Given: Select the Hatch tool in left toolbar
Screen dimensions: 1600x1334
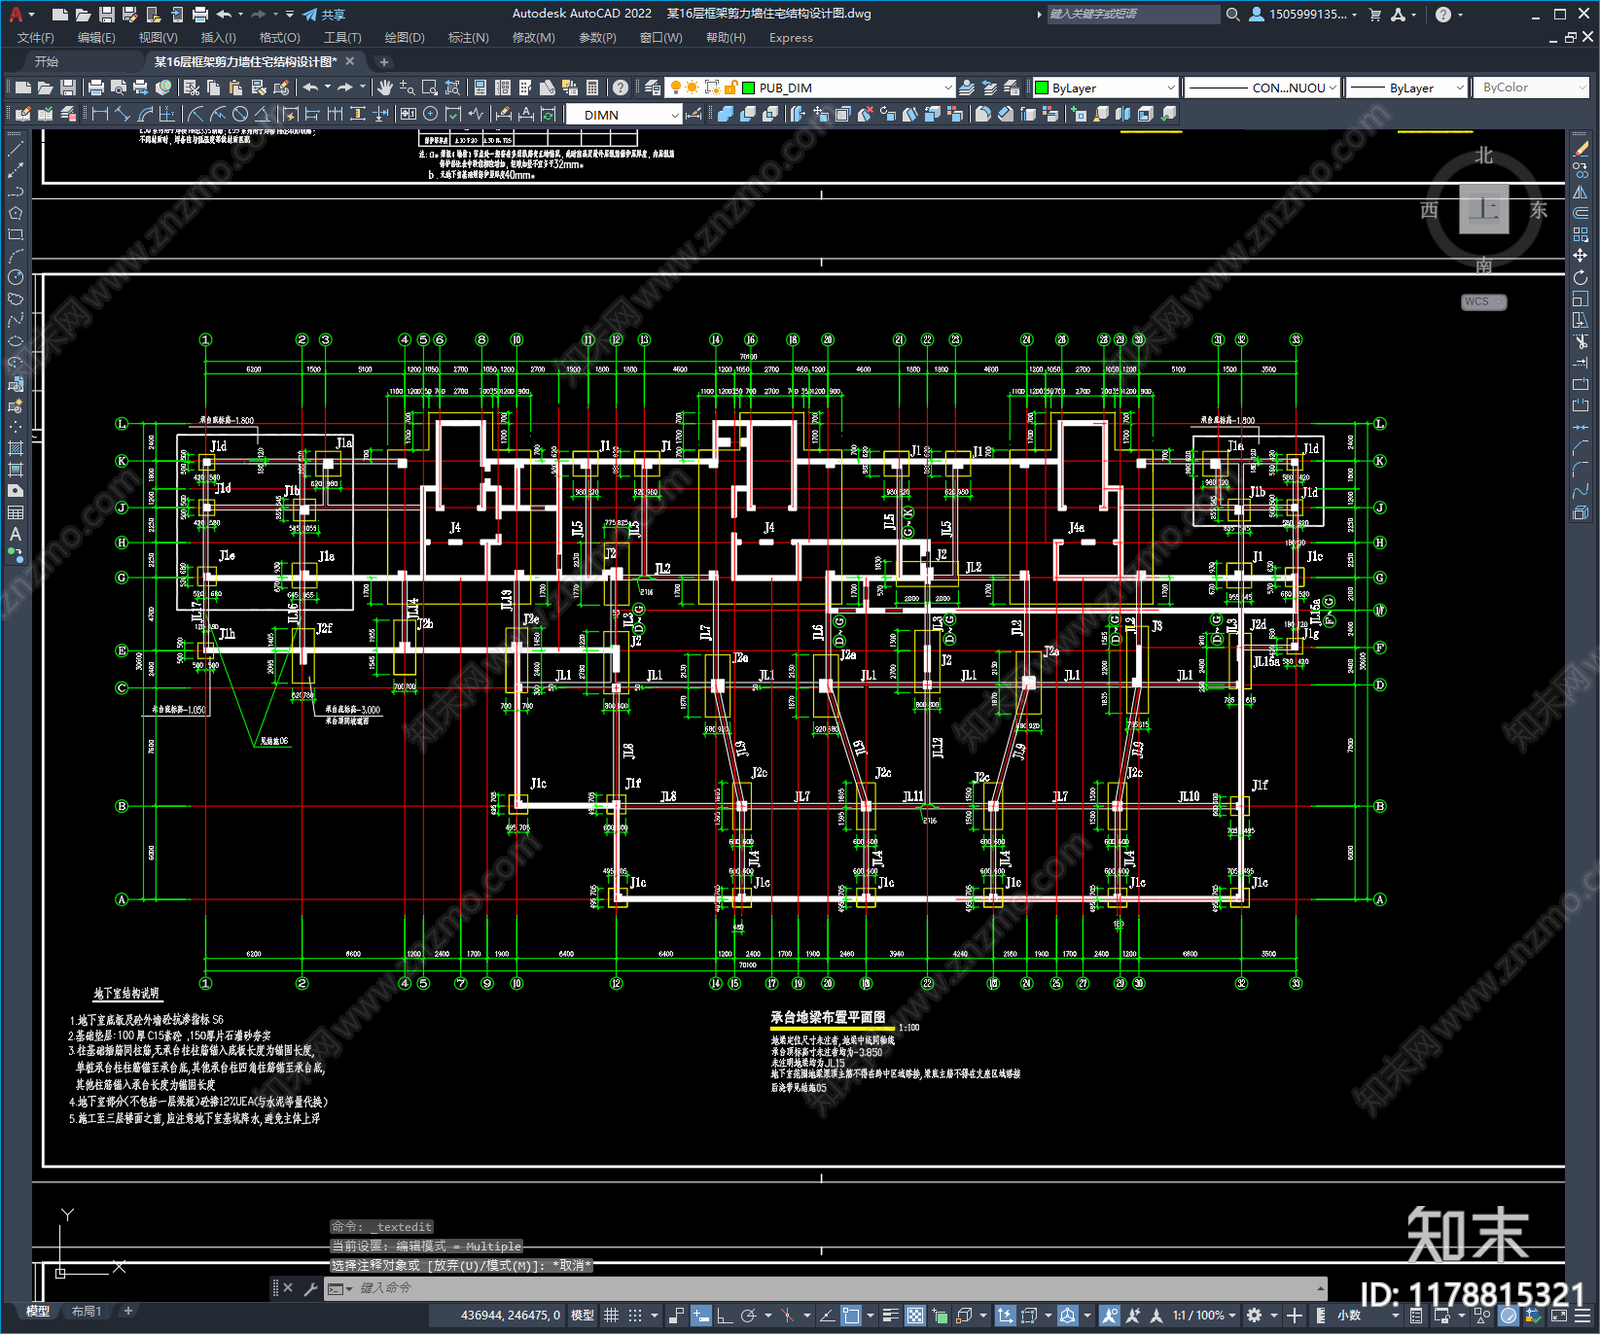Looking at the screenshot, I should (15, 448).
